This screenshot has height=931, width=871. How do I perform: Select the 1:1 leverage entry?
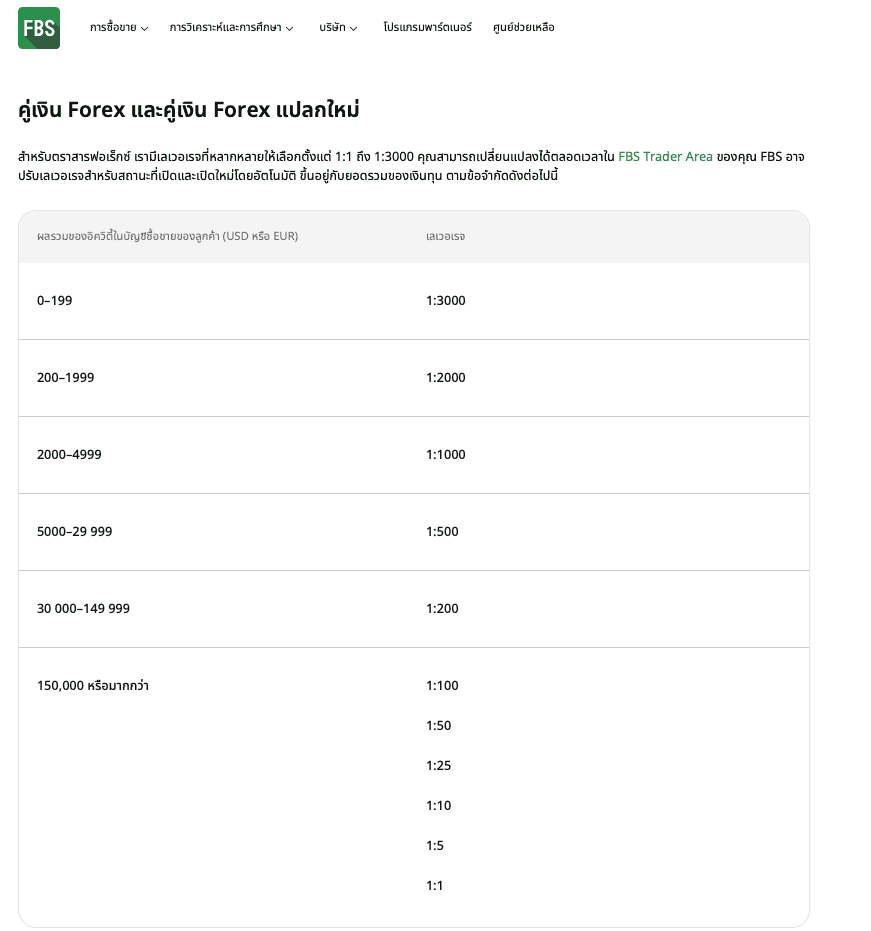(x=434, y=885)
